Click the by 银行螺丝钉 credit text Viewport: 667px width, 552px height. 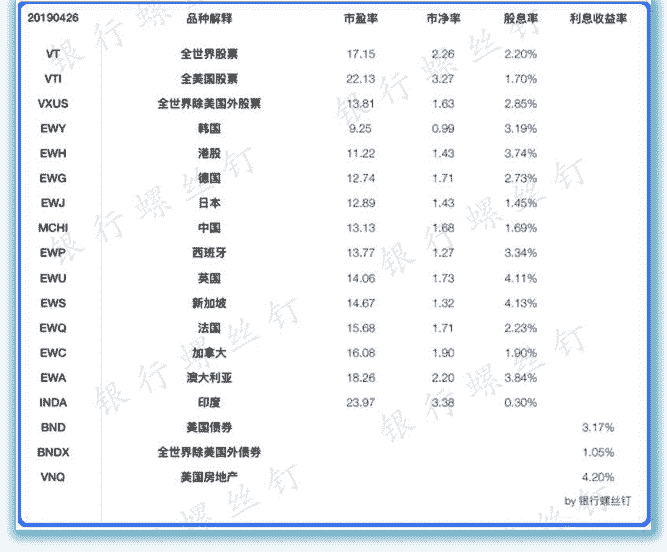tap(597, 500)
